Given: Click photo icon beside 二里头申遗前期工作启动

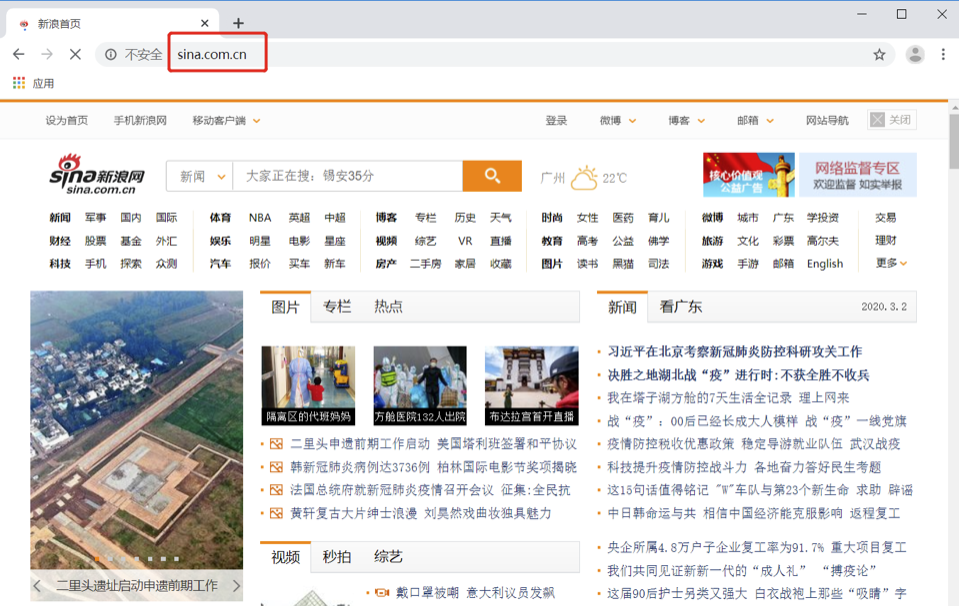Looking at the screenshot, I should (276, 444).
